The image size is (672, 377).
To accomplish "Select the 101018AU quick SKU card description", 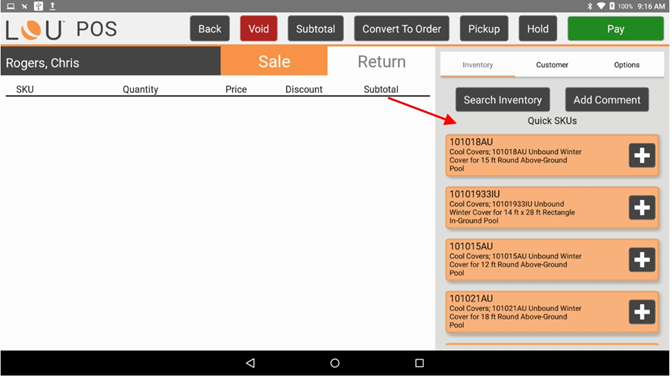I will [x=516, y=160].
